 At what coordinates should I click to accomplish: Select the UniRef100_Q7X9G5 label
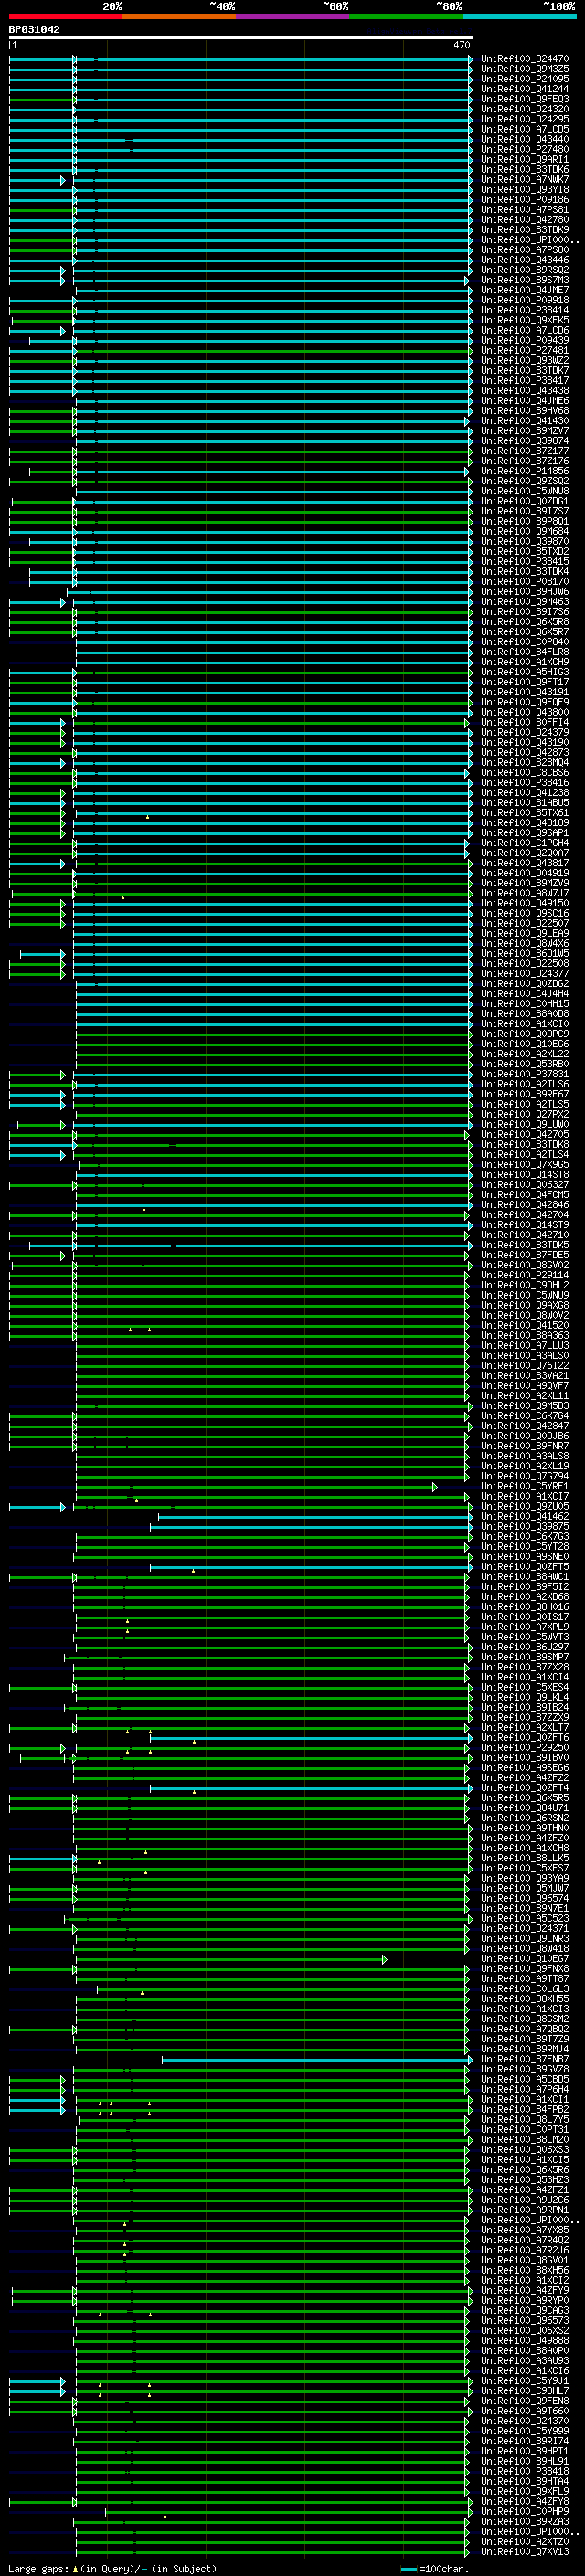coord(524,1165)
